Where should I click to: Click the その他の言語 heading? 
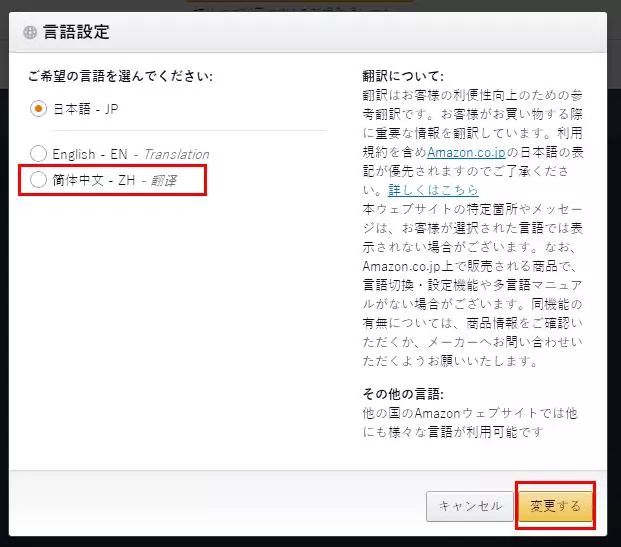pyautogui.click(x=403, y=394)
